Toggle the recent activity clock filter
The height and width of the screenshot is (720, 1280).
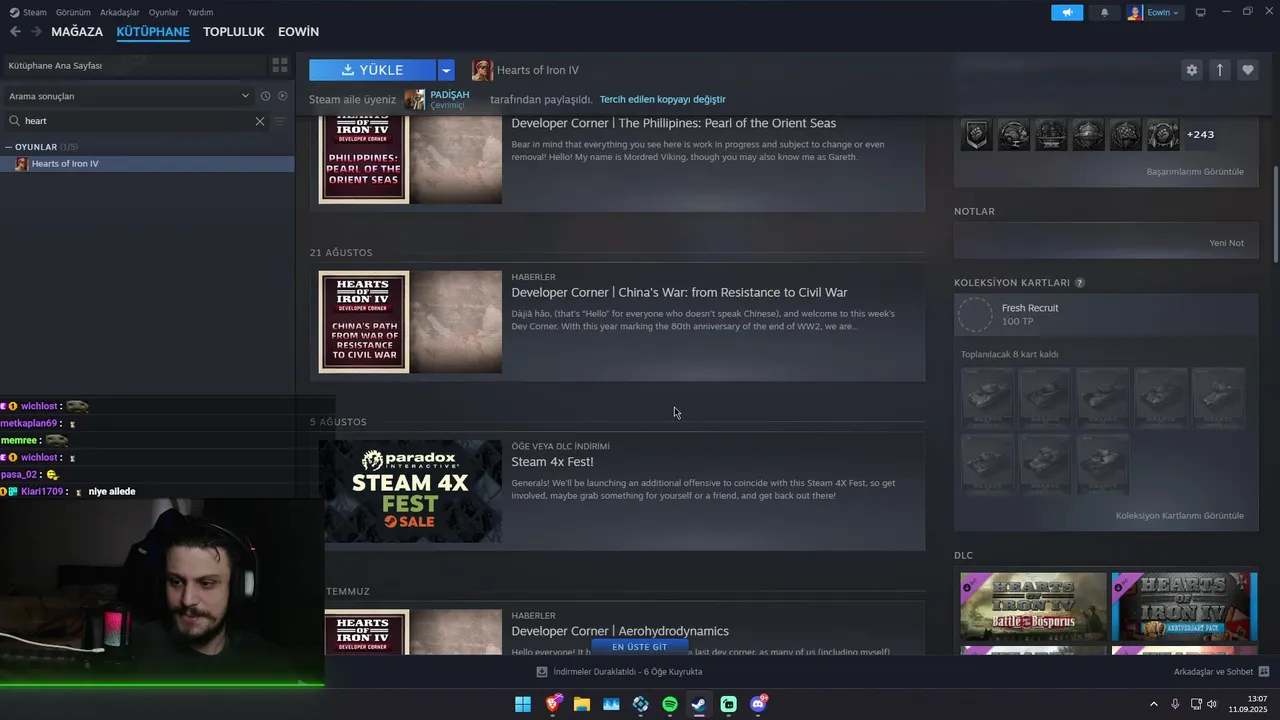(265, 96)
